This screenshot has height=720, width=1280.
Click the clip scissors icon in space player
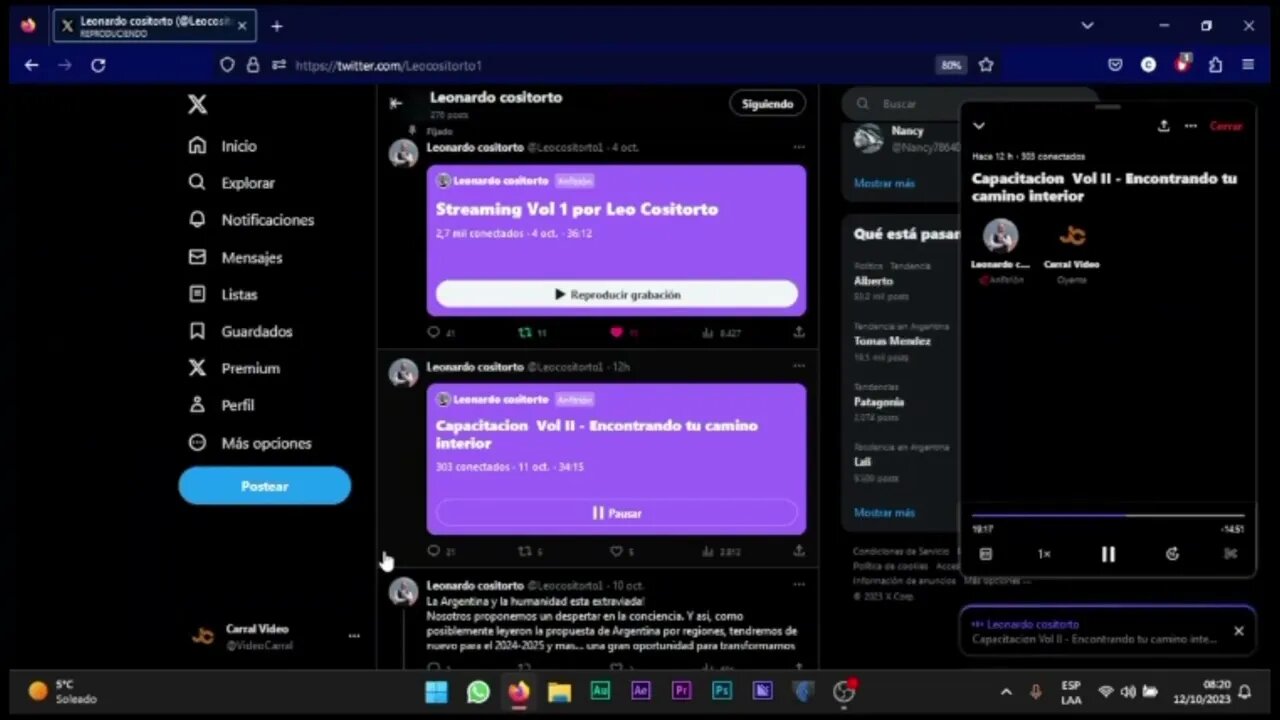pyautogui.click(x=1231, y=554)
